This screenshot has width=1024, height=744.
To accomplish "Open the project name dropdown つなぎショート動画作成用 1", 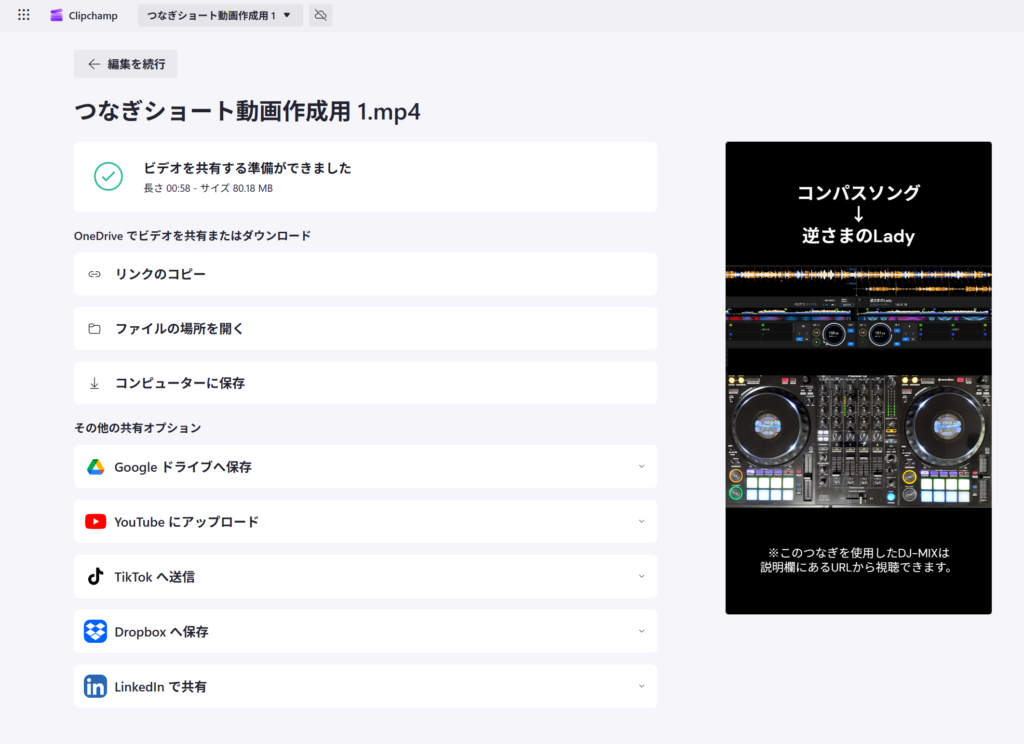I will tap(220, 15).
